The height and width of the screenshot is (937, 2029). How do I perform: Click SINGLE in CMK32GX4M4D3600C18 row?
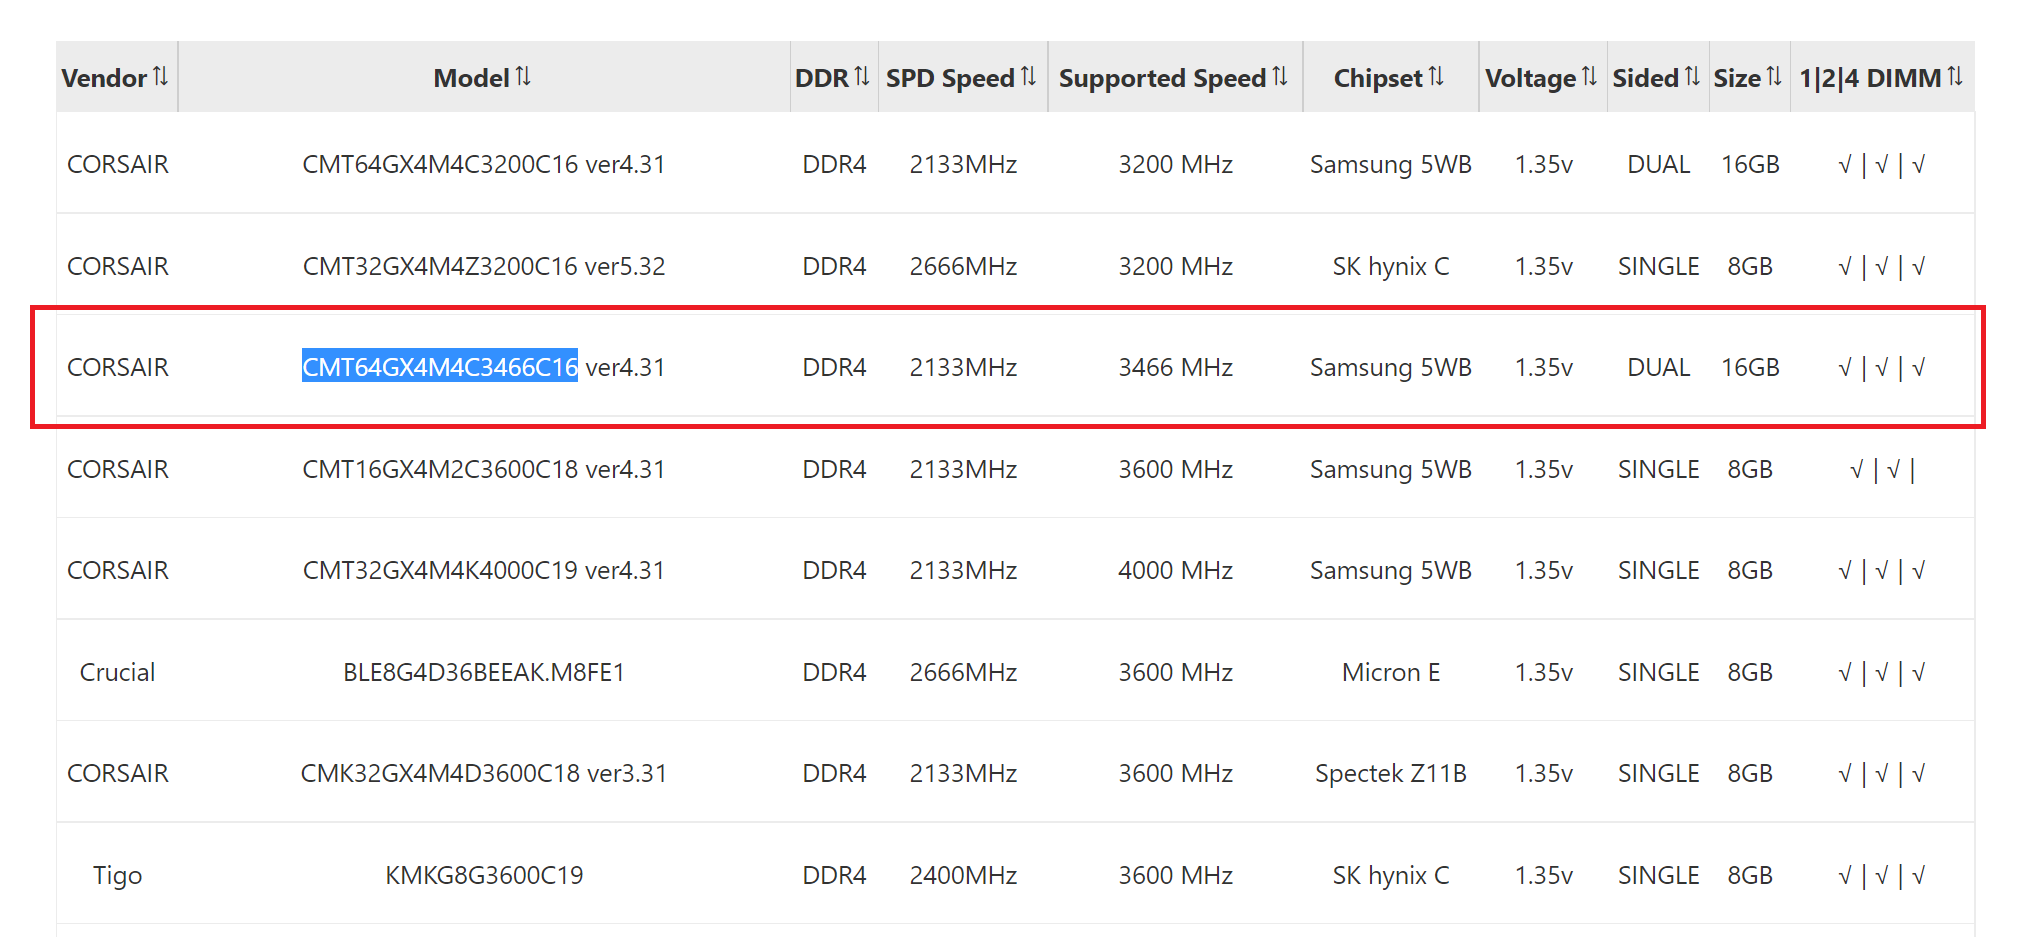[x=1658, y=773]
